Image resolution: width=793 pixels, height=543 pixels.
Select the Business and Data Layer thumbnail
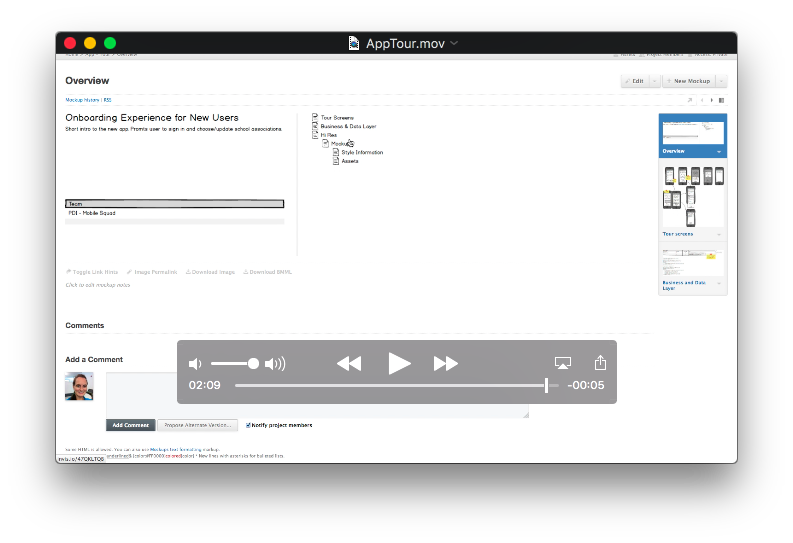click(x=693, y=263)
